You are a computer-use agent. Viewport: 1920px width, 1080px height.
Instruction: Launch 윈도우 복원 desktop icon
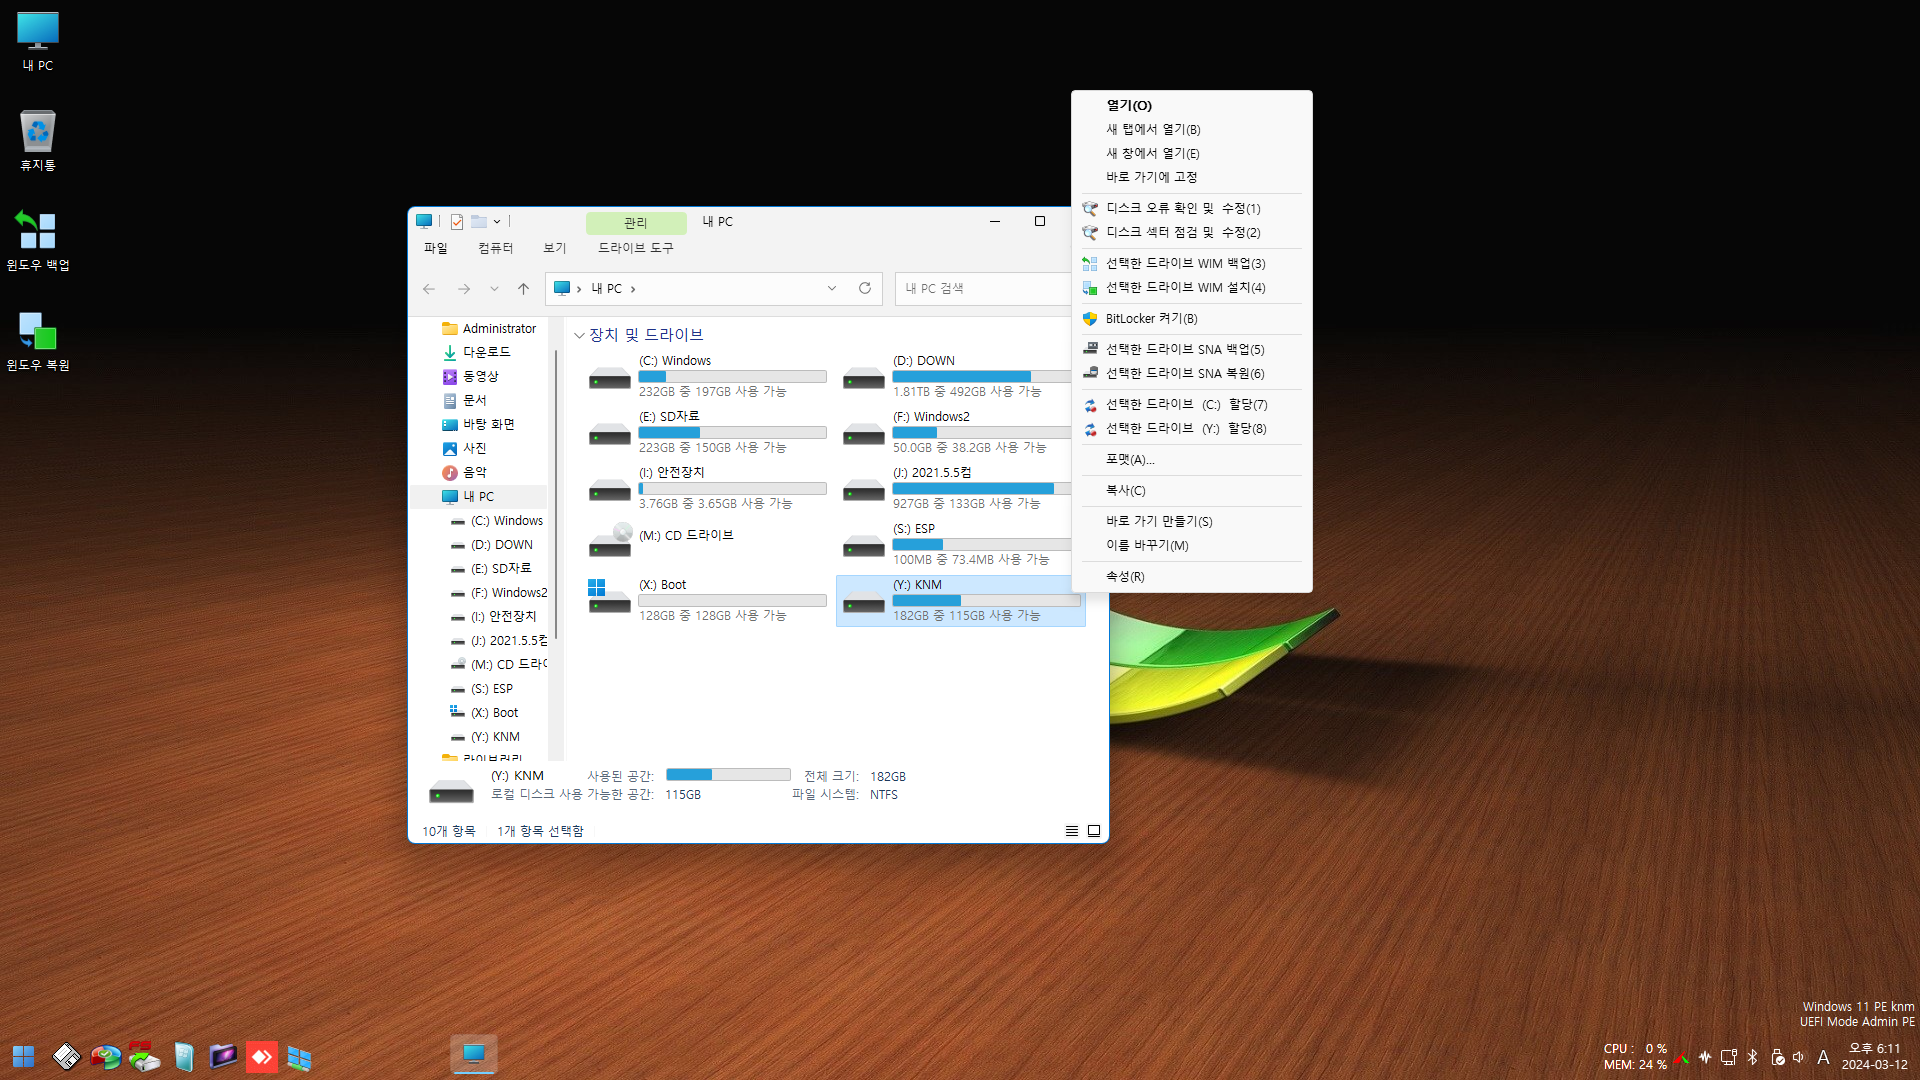pyautogui.click(x=38, y=341)
